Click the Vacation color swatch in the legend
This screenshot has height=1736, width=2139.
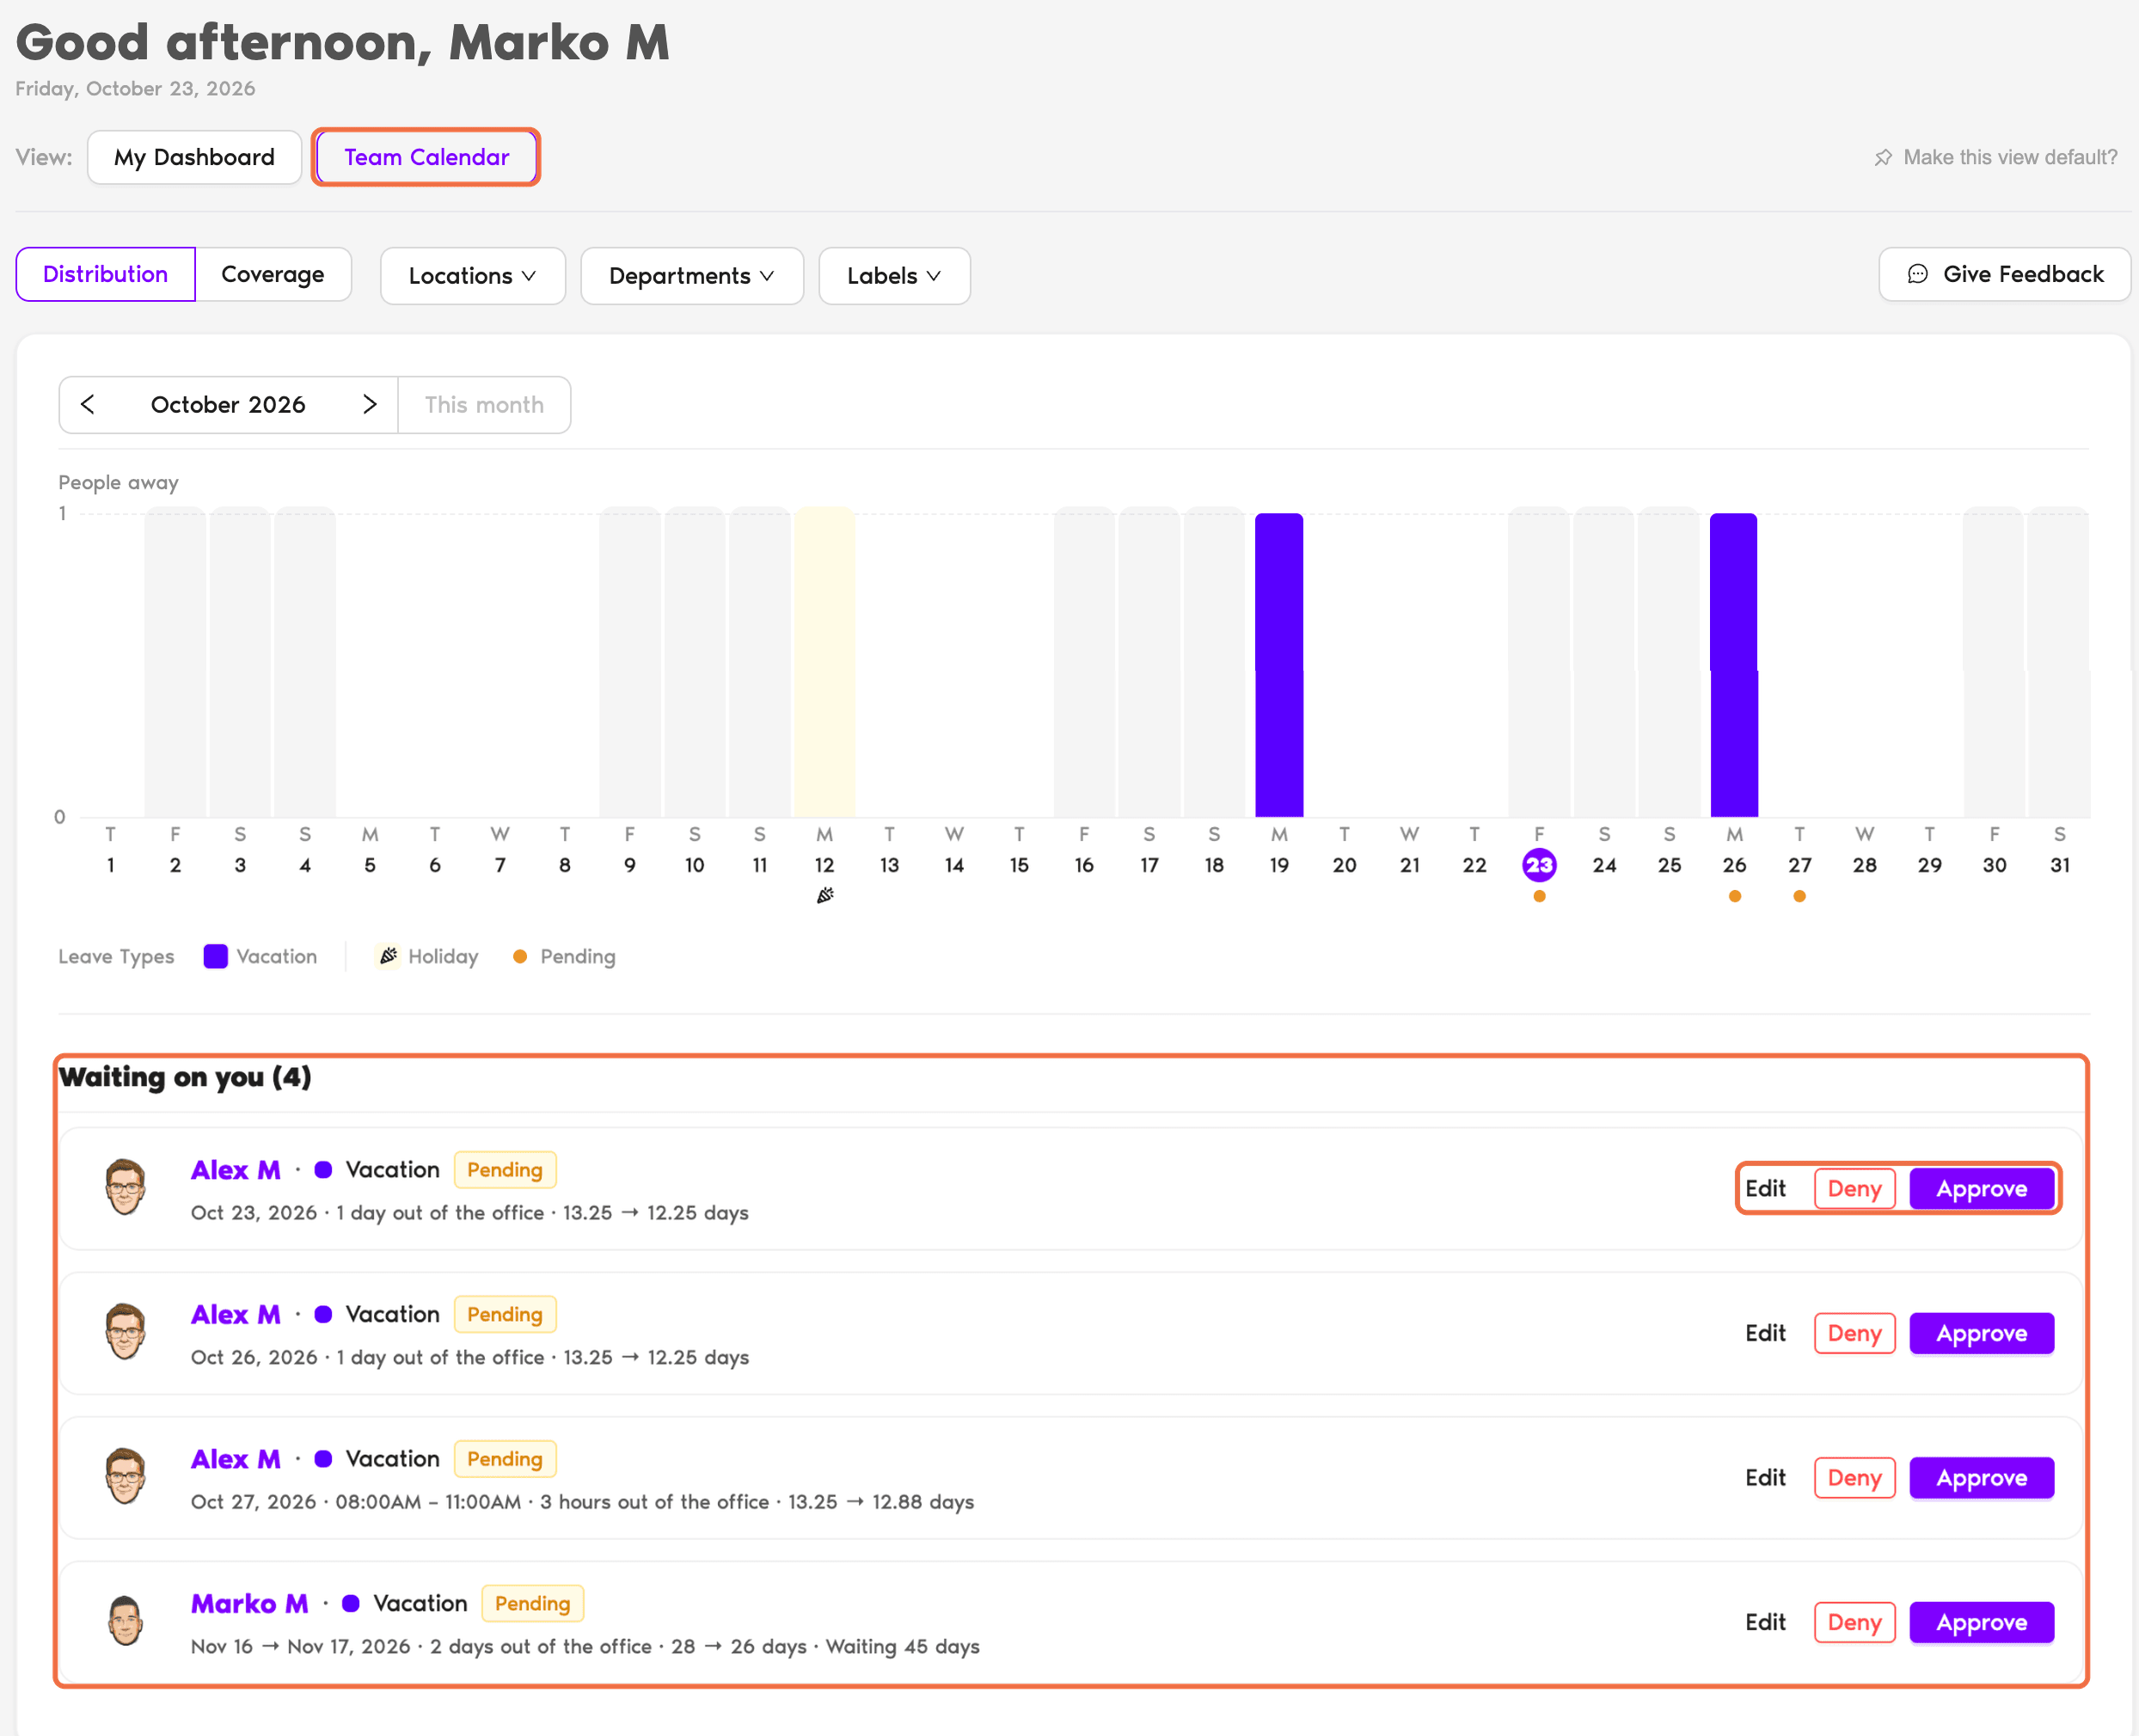click(x=215, y=956)
